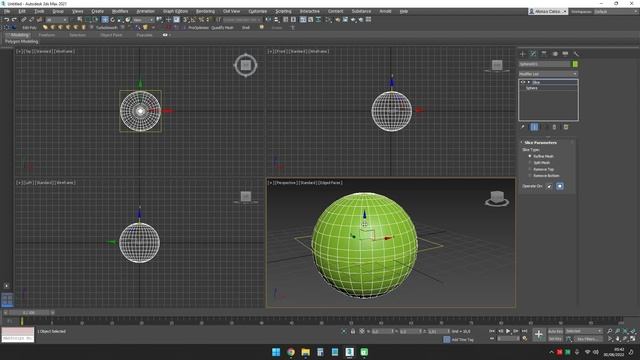Remove modifier from the stack (trash icon)
This screenshot has width=640, height=360.
pos(554,127)
